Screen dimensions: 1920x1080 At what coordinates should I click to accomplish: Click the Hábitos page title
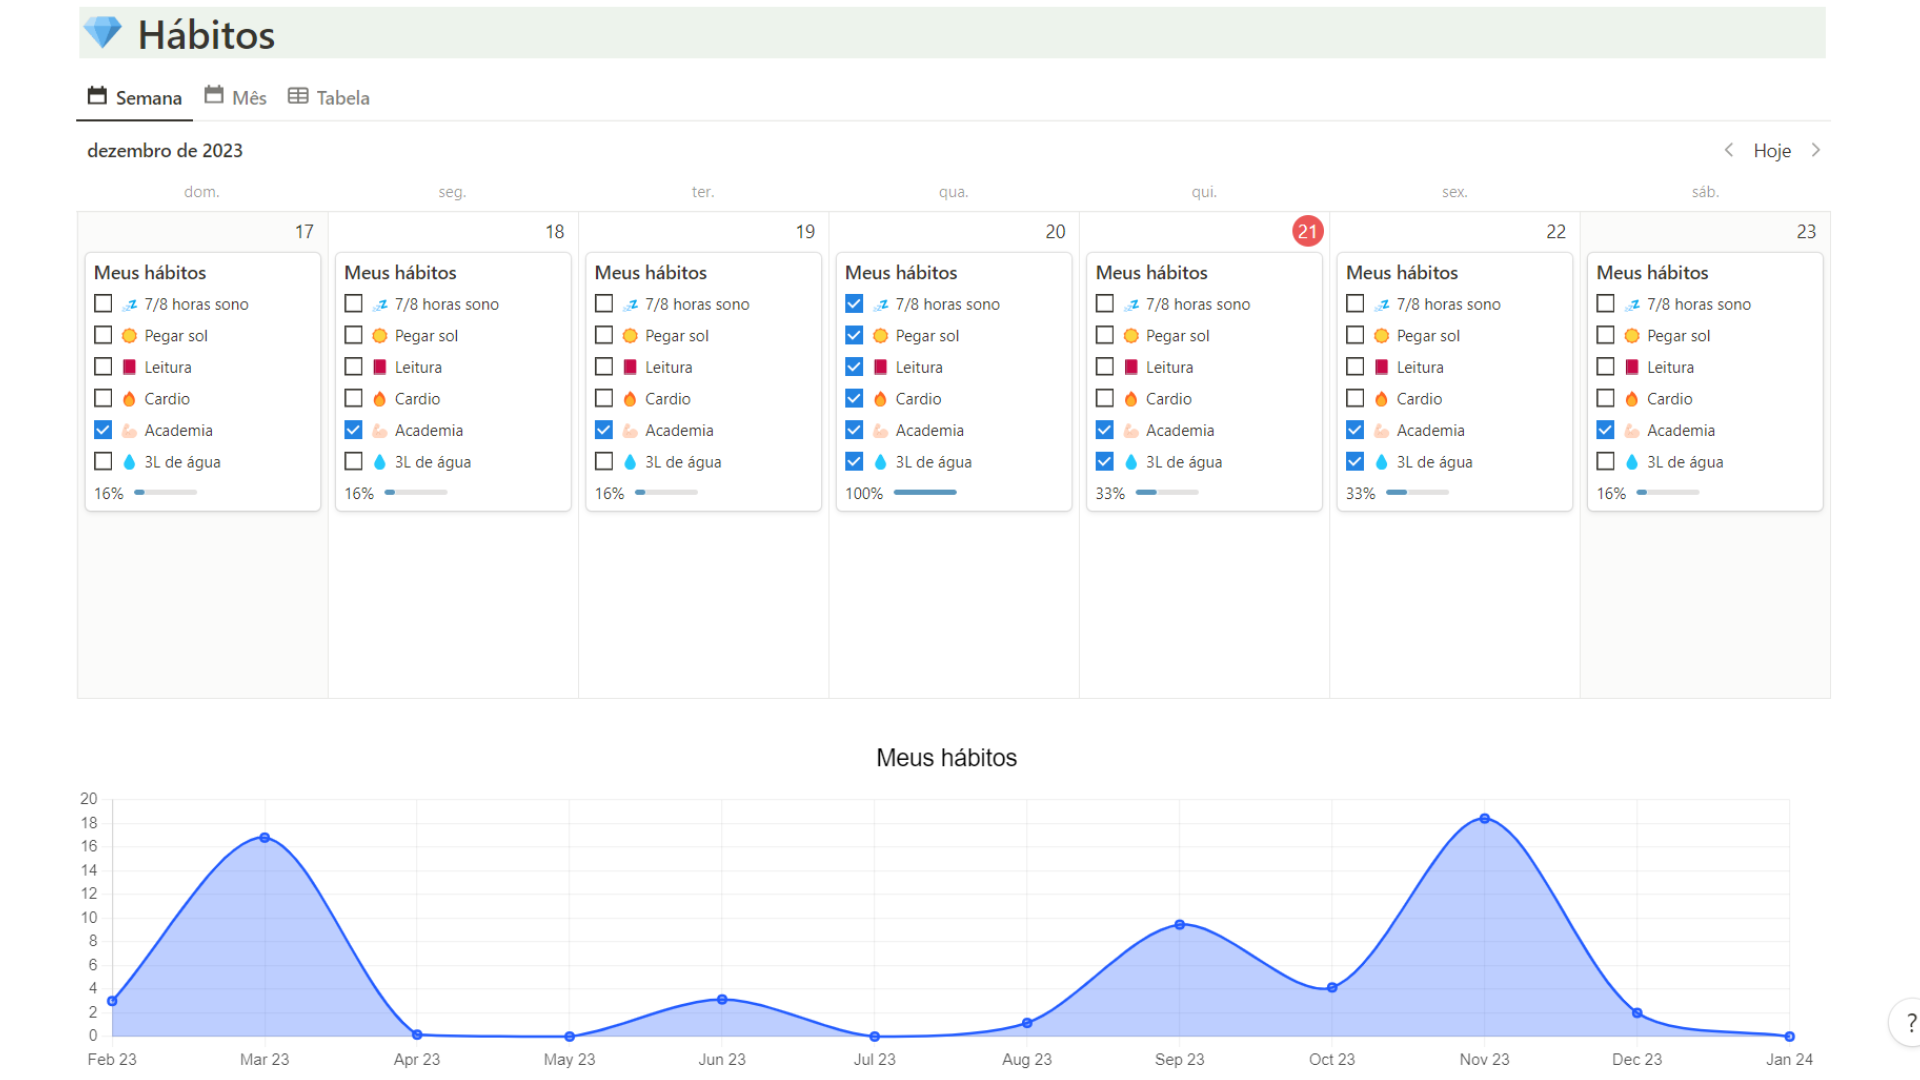pyautogui.click(x=206, y=35)
